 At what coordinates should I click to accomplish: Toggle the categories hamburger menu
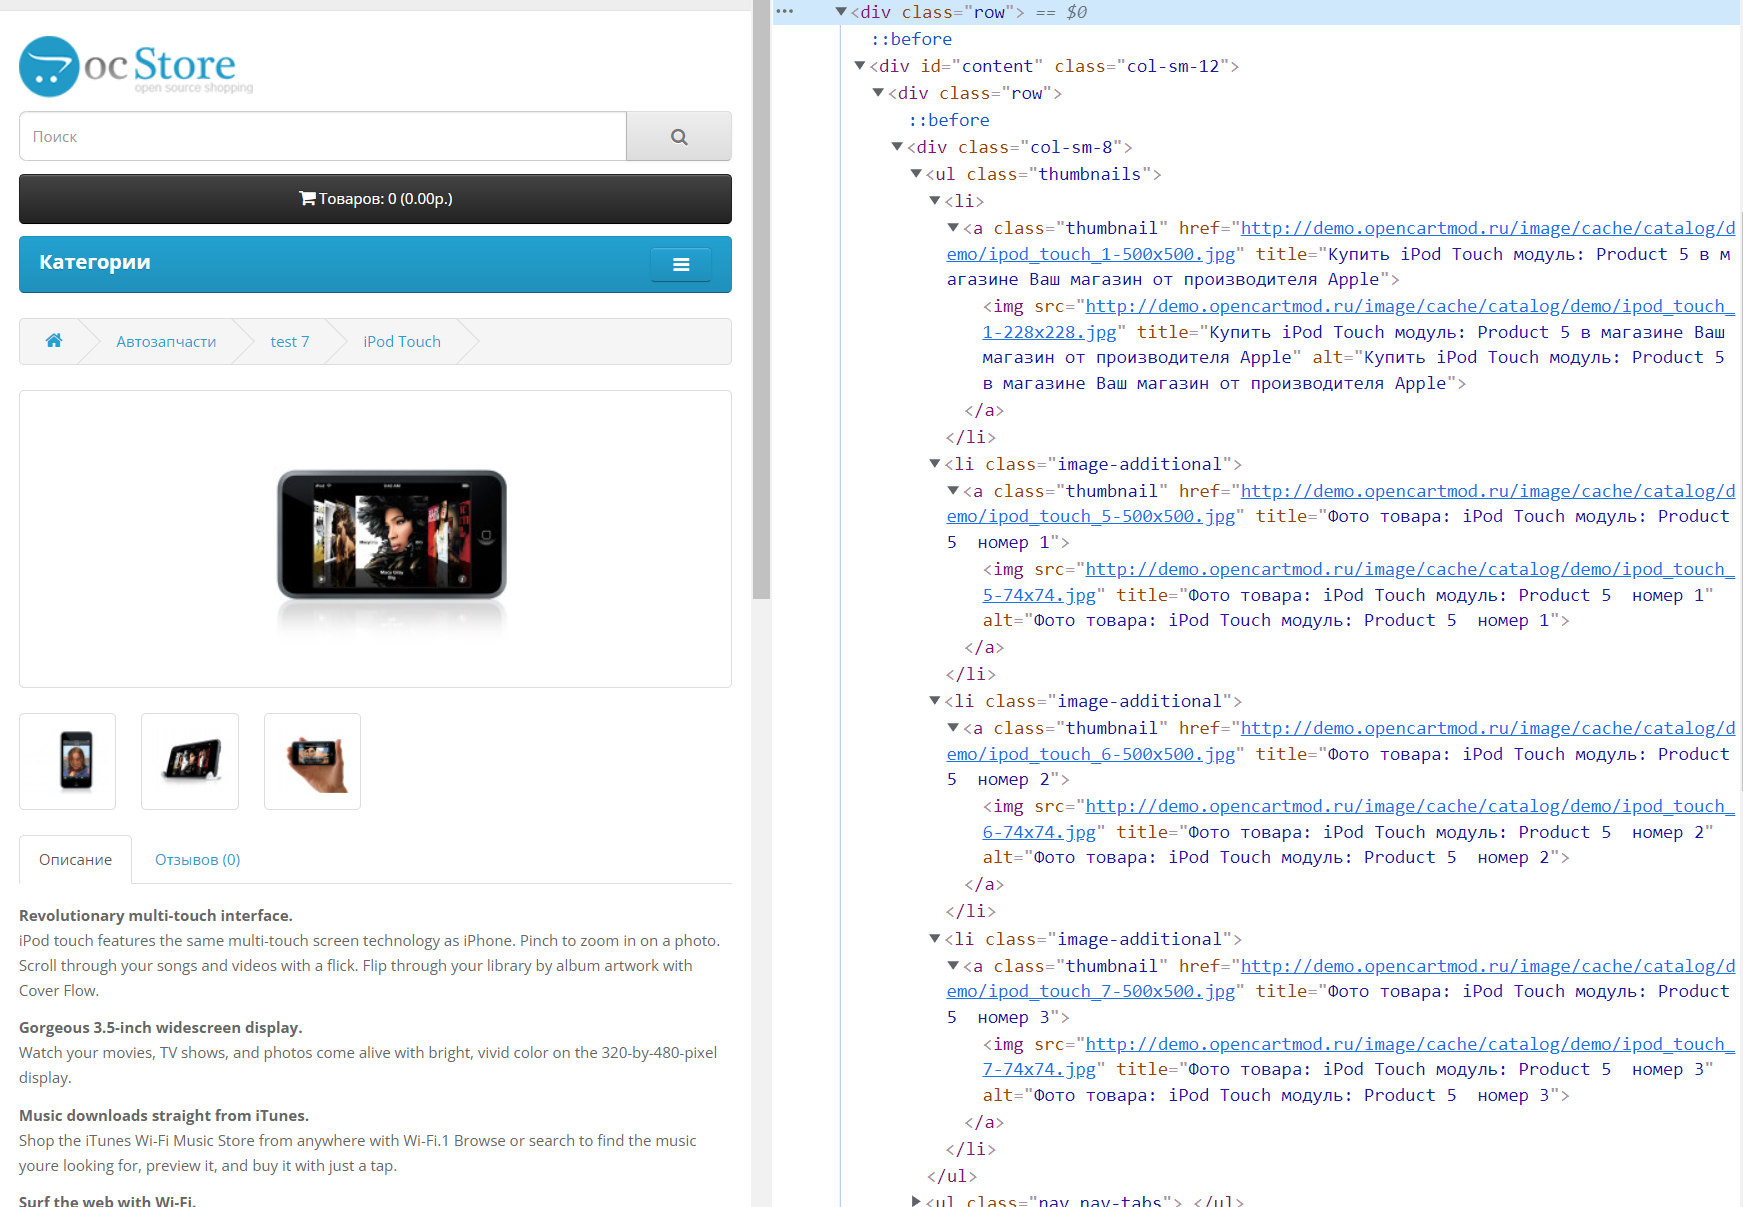[x=680, y=265]
